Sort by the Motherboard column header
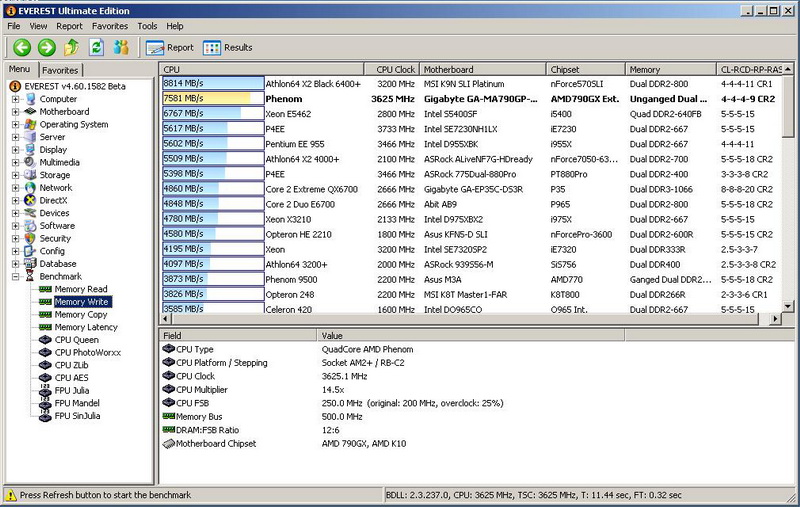 [483, 69]
